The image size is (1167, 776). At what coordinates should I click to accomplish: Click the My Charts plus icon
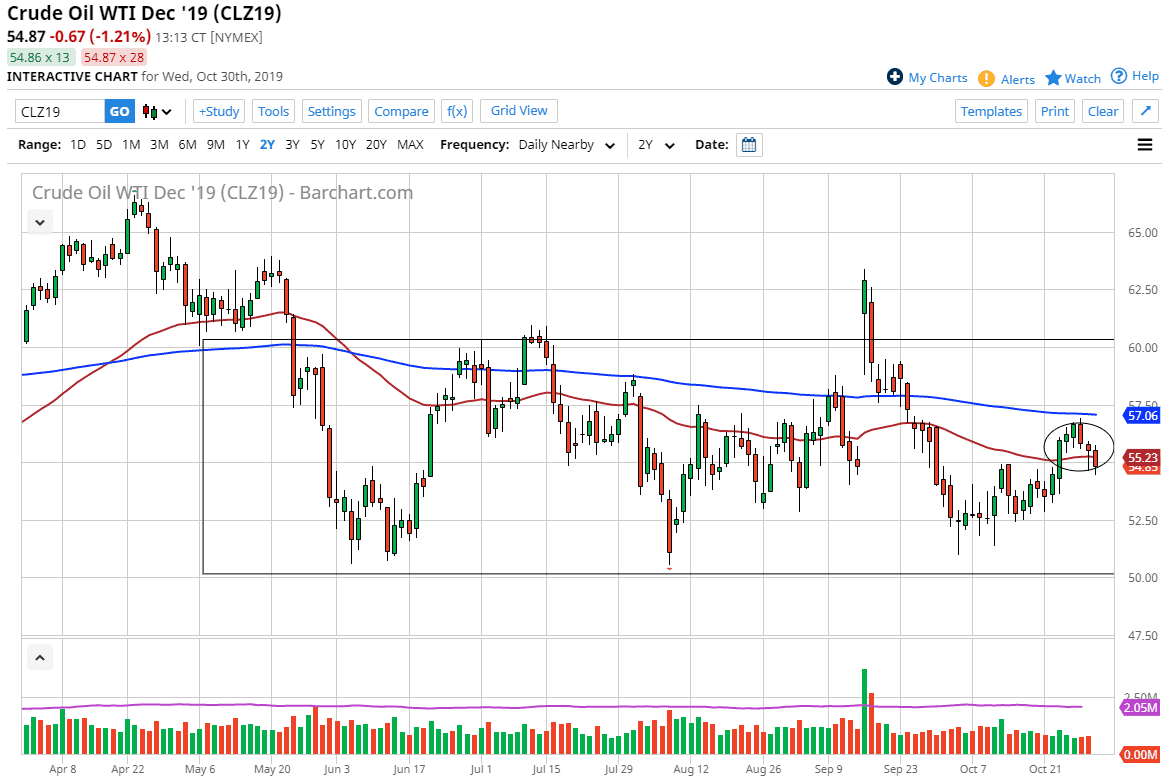(895, 77)
